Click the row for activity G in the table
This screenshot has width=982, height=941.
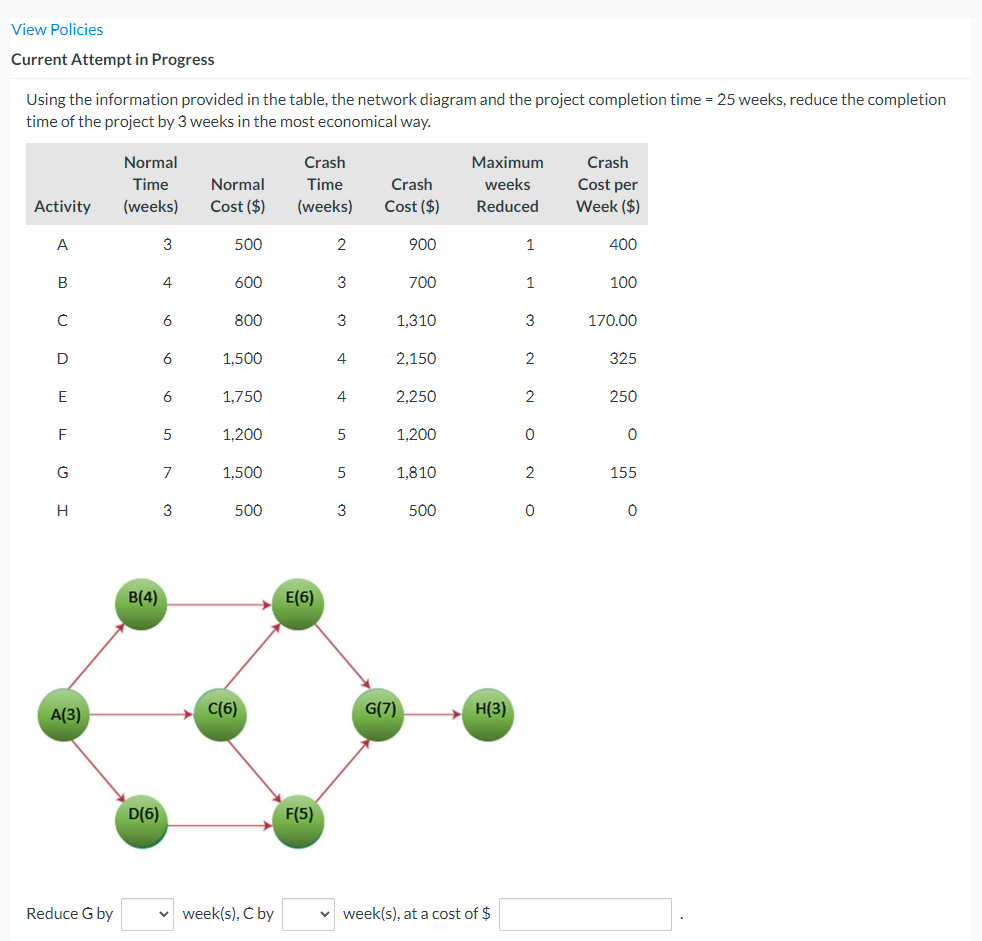pos(340,472)
